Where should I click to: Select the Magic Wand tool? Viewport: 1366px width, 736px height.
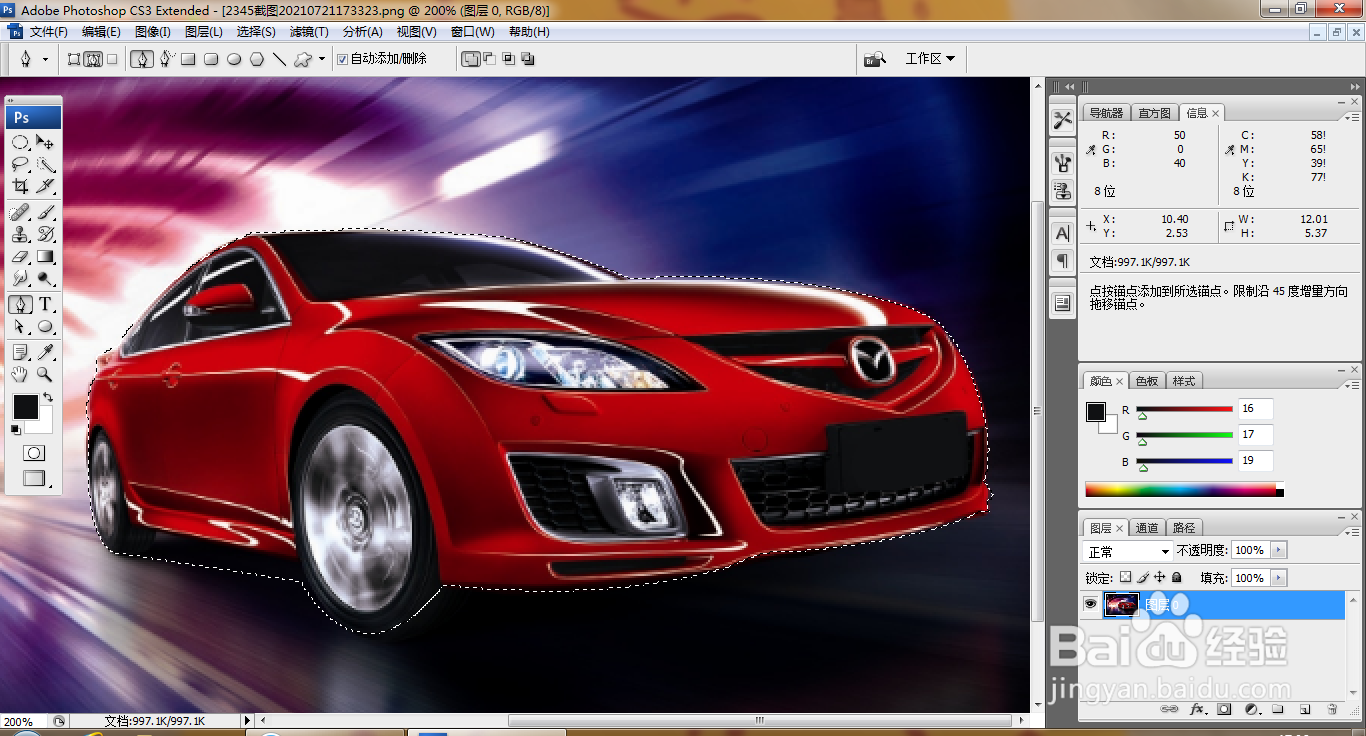(45, 164)
